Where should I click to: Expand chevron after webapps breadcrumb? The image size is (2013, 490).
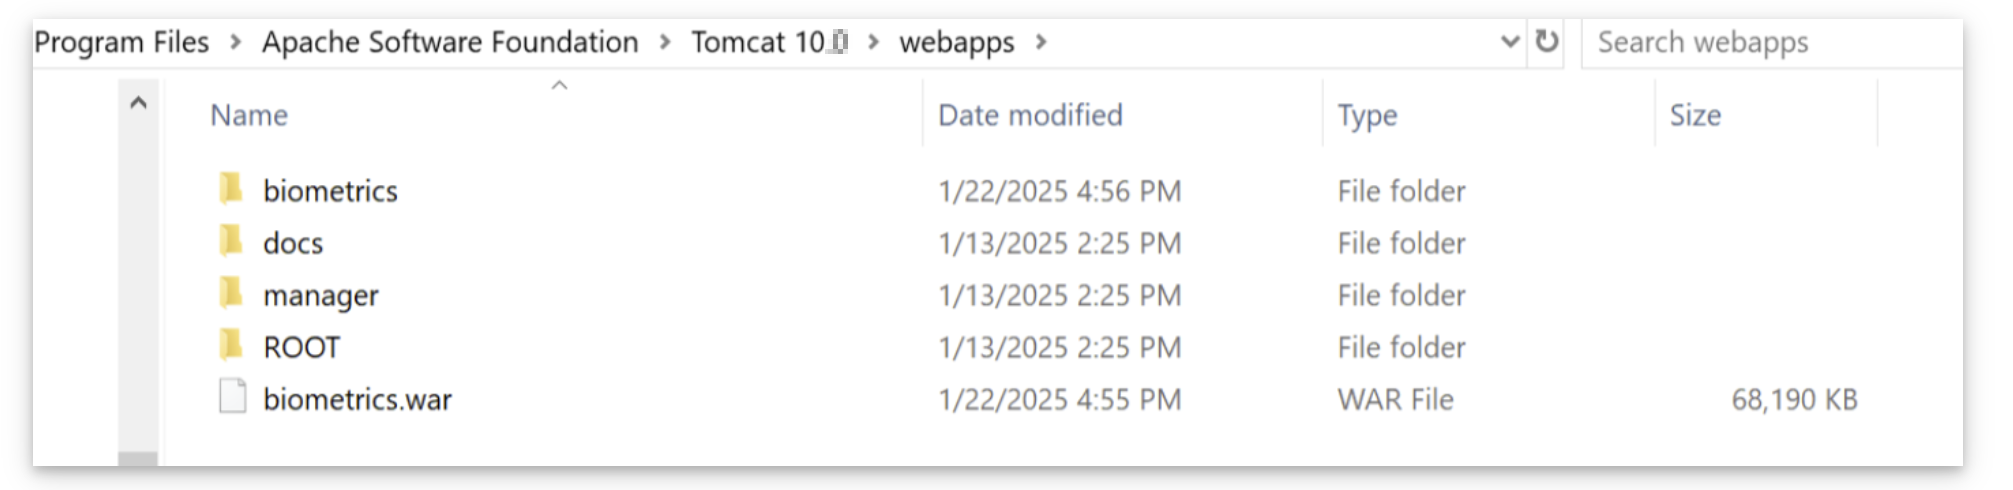coord(1041,42)
